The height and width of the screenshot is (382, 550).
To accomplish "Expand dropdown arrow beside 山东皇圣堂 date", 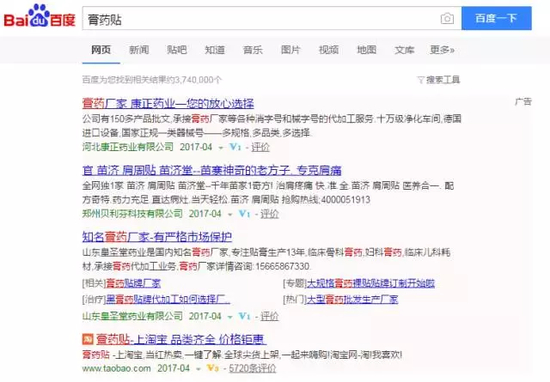I will pos(230,317).
